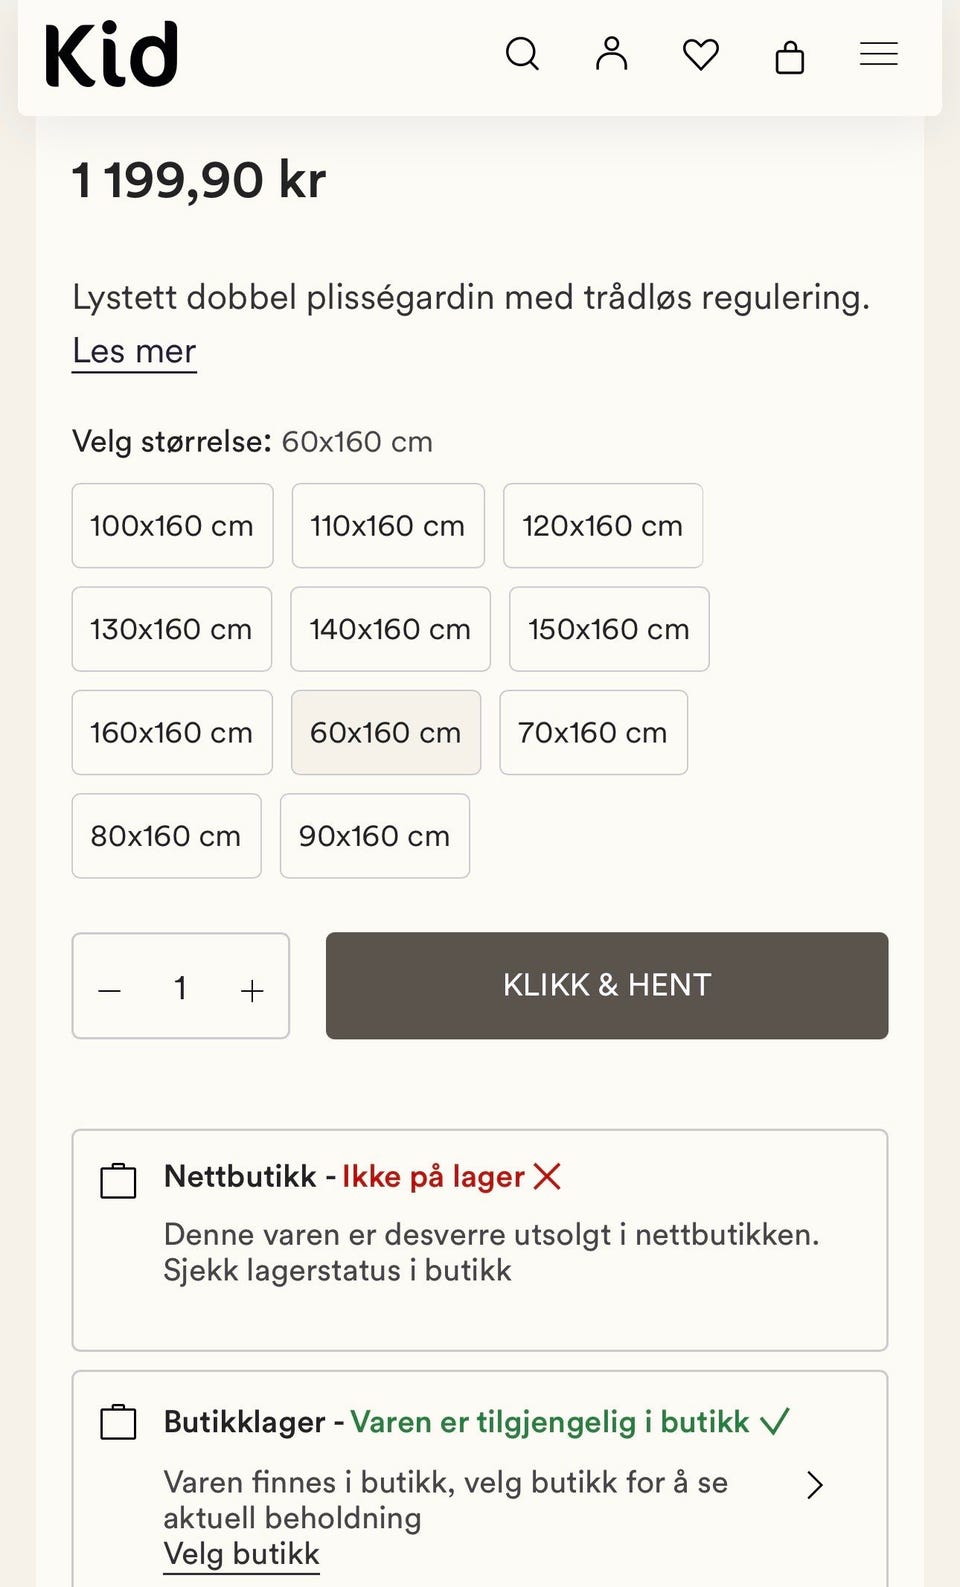Image resolution: width=960 pixels, height=1587 pixels.
Task: Select size 70x160 cm
Action: (x=593, y=733)
